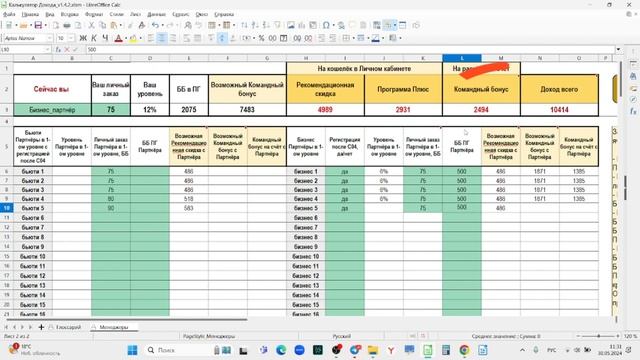Open the highlight color dropdown arrow
The width and height of the screenshot is (640, 360).
(140, 38)
